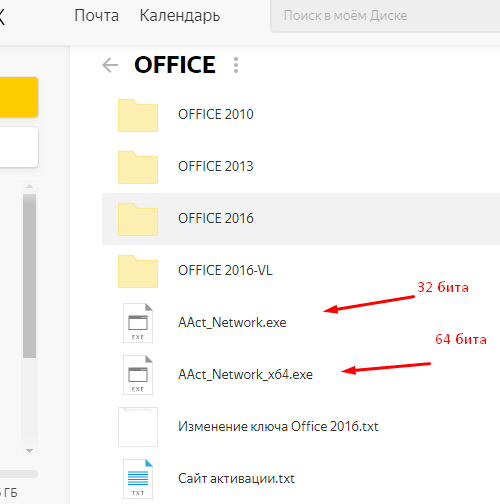The width and height of the screenshot is (500, 504).
Task: Open the Почта link
Action: (97, 16)
